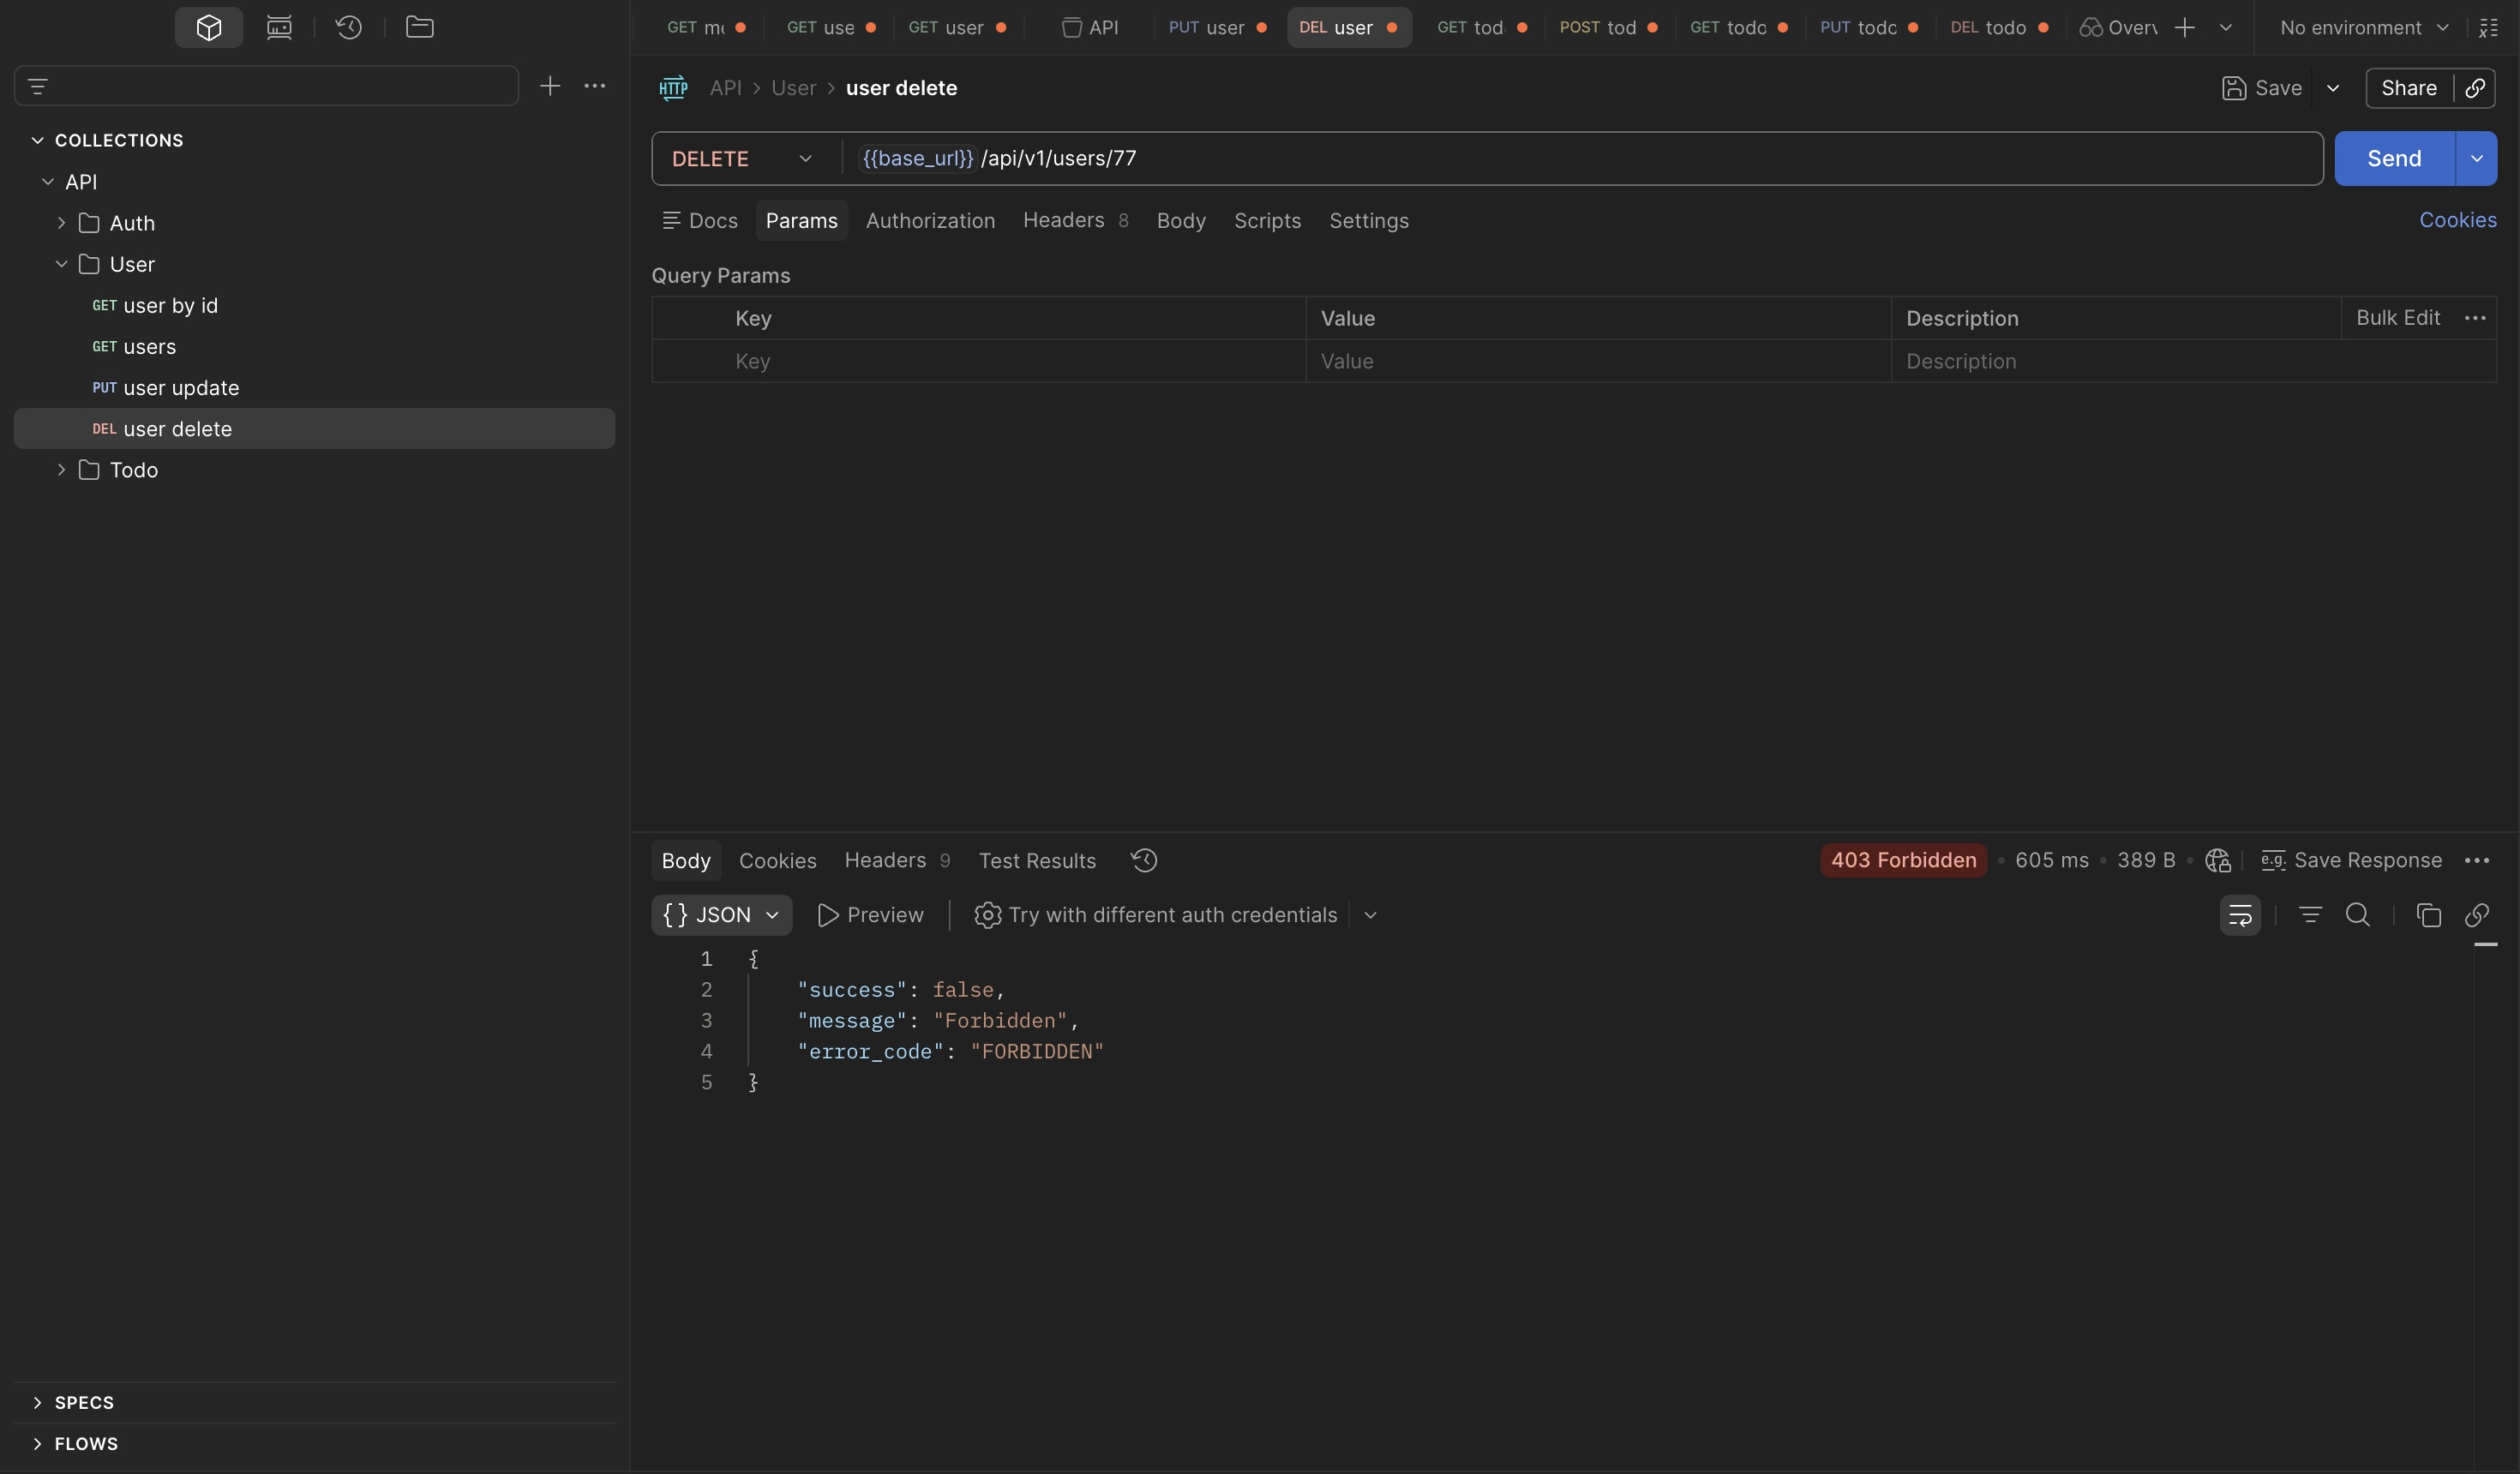
Task: Switch to the Authorization tab
Action: 930,220
